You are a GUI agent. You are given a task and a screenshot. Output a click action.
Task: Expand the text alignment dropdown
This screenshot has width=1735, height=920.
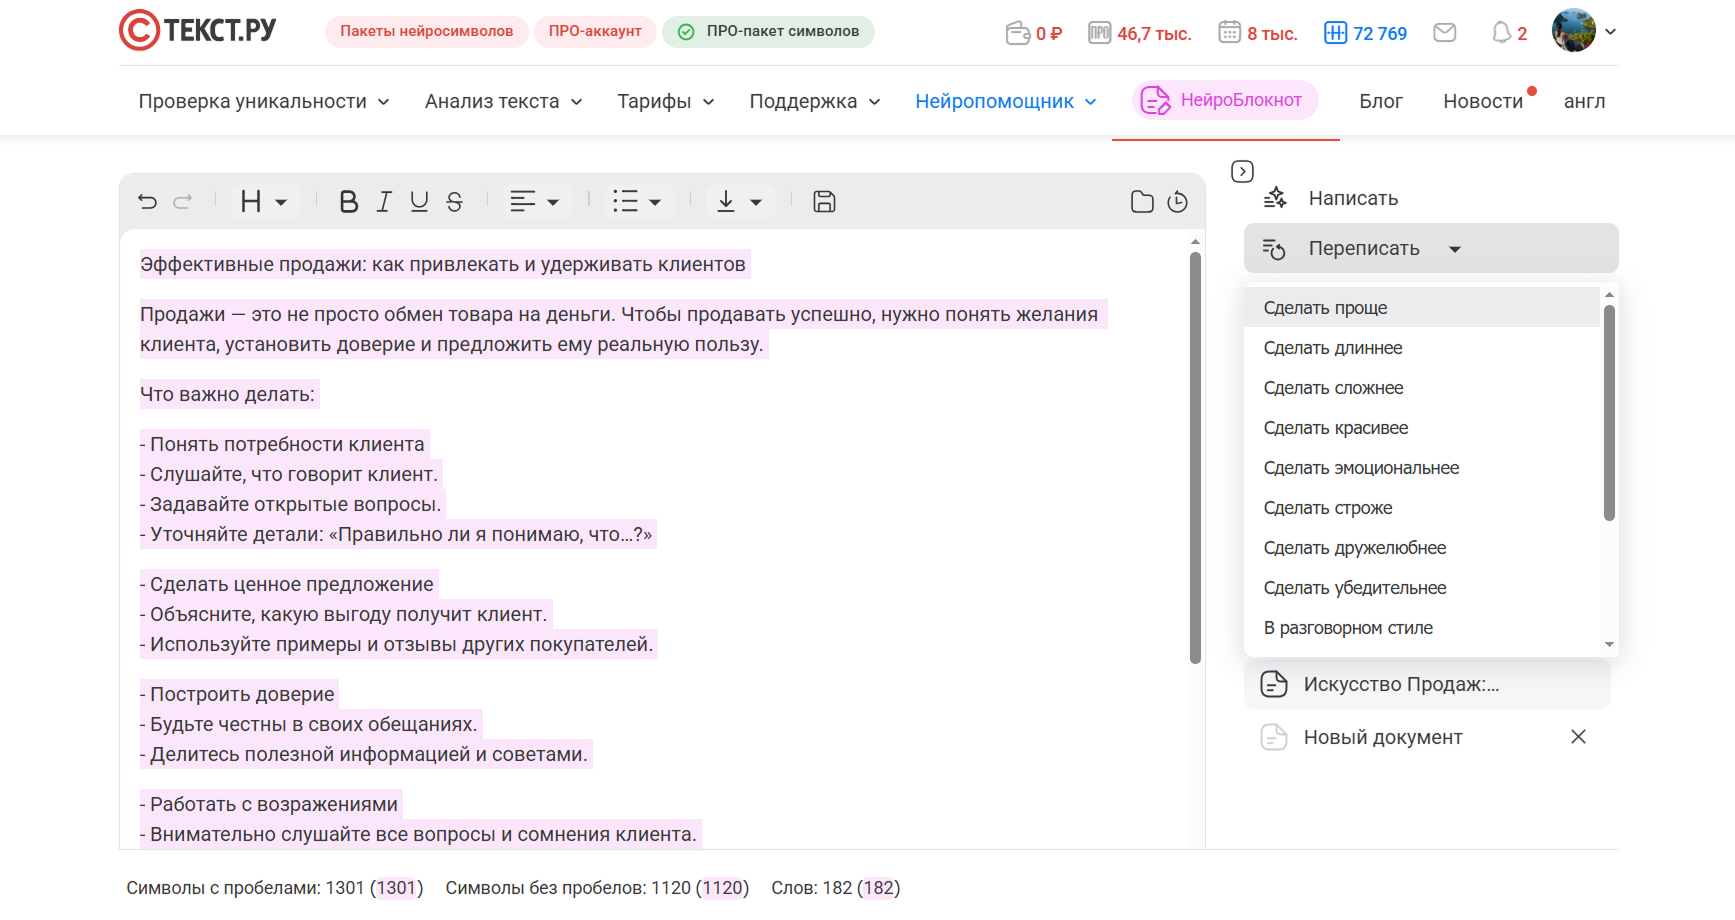click(534, 202)
